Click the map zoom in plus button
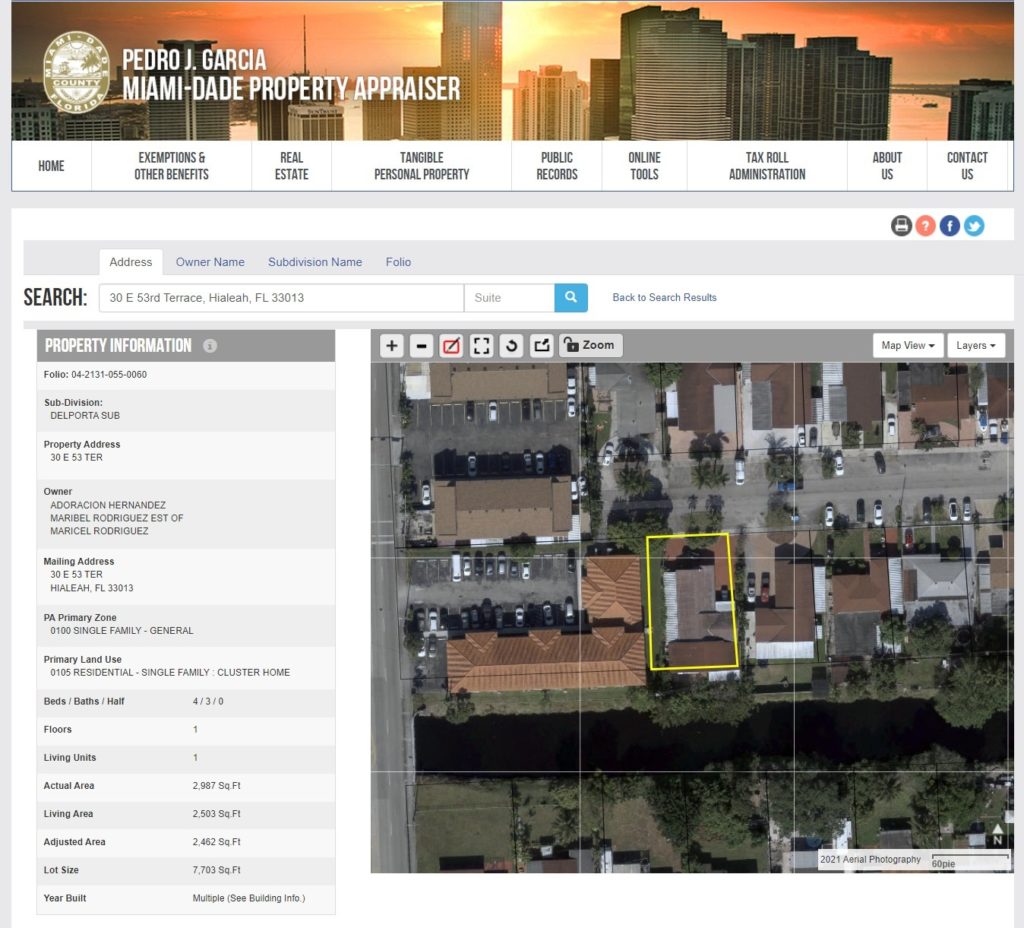 392,346
